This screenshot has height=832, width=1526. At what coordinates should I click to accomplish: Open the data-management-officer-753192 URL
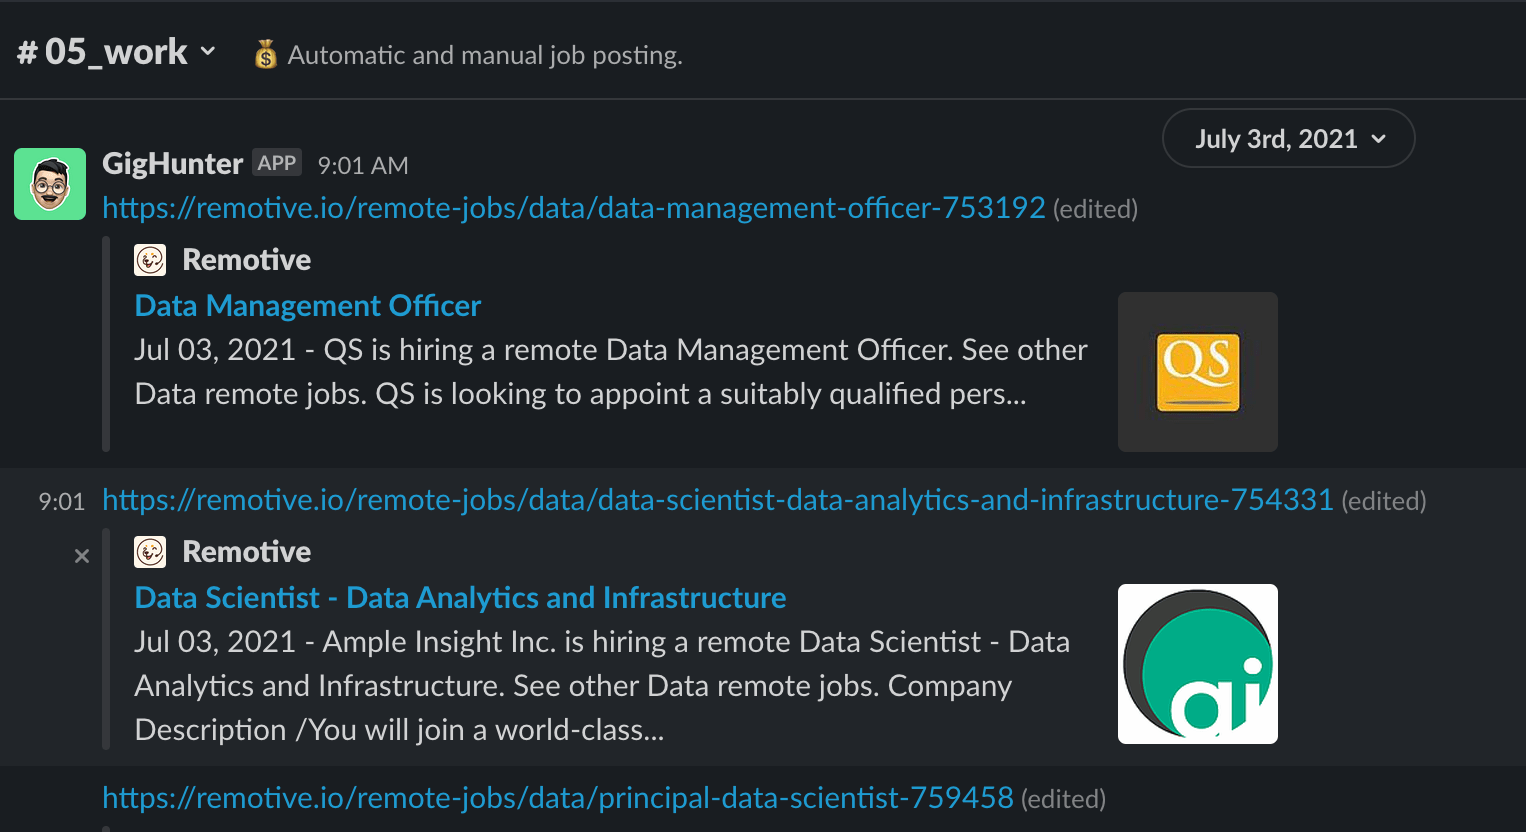pos(573,208)
